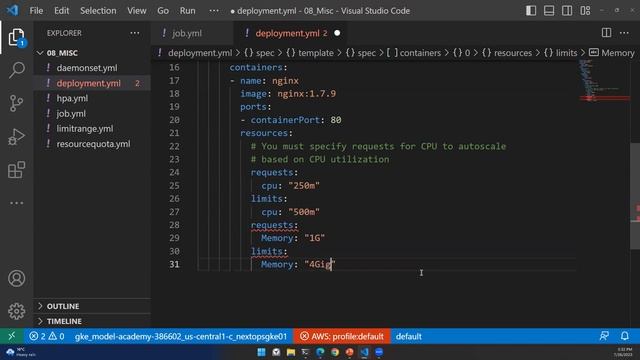
Task: Open the notifications bell
Action: coord(624,336)
